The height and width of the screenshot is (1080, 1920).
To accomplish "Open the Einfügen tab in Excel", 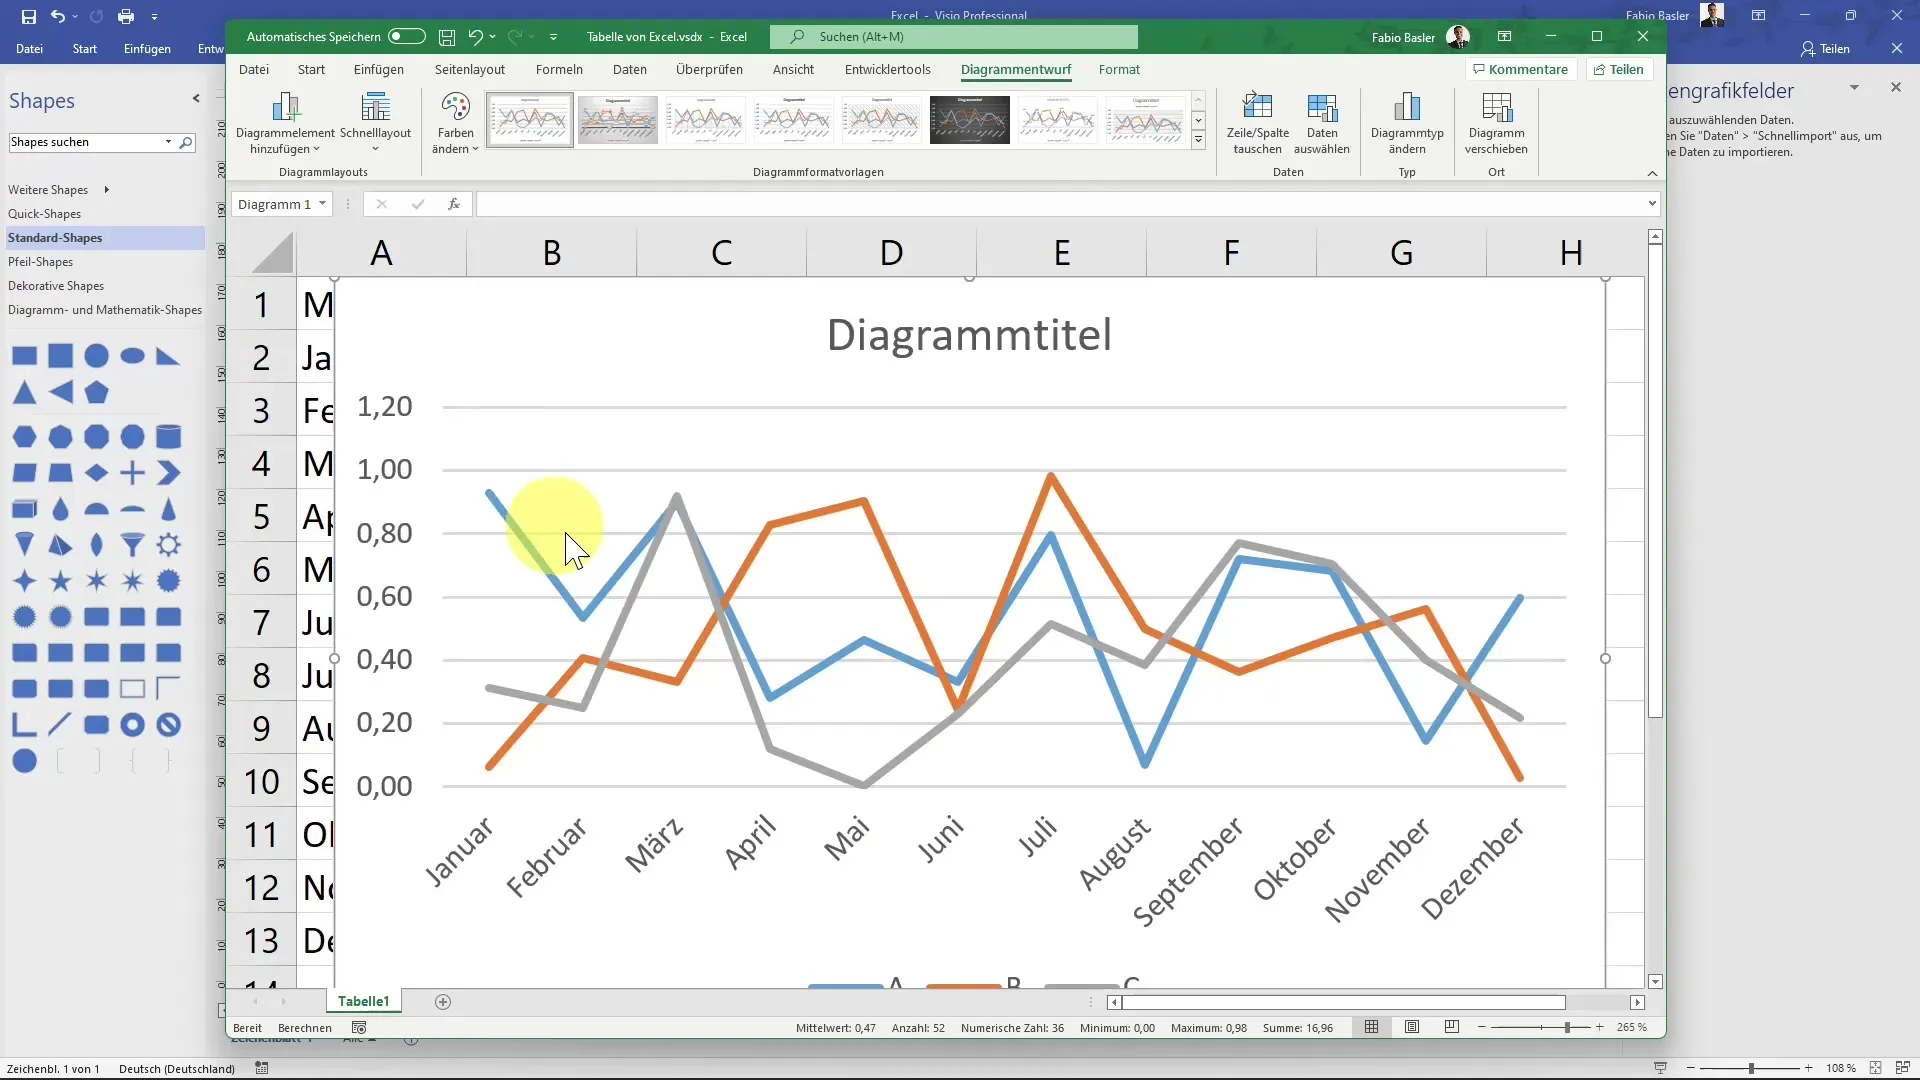I will click(378, 70).
